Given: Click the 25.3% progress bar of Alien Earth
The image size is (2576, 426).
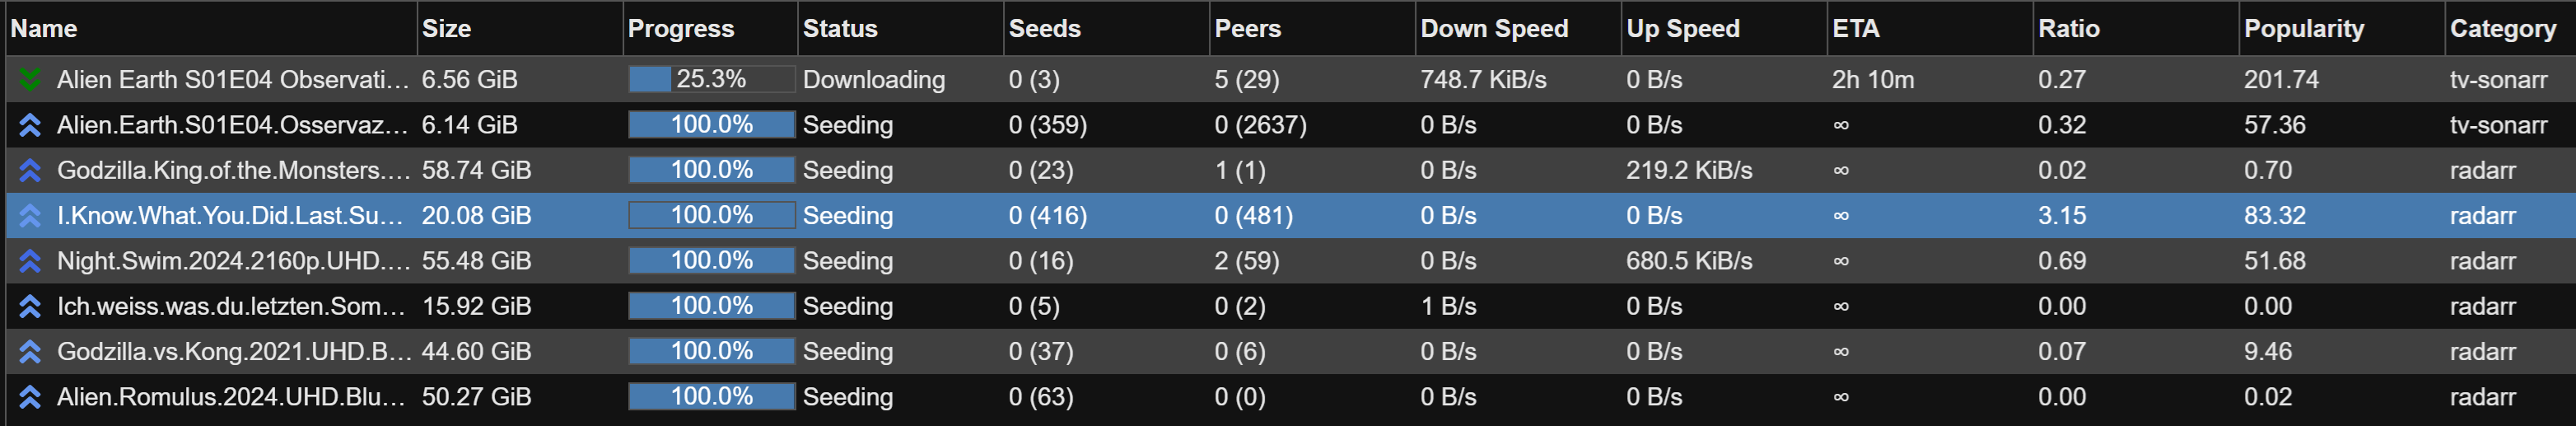Looking at the screenshot, I should point(711,79).
